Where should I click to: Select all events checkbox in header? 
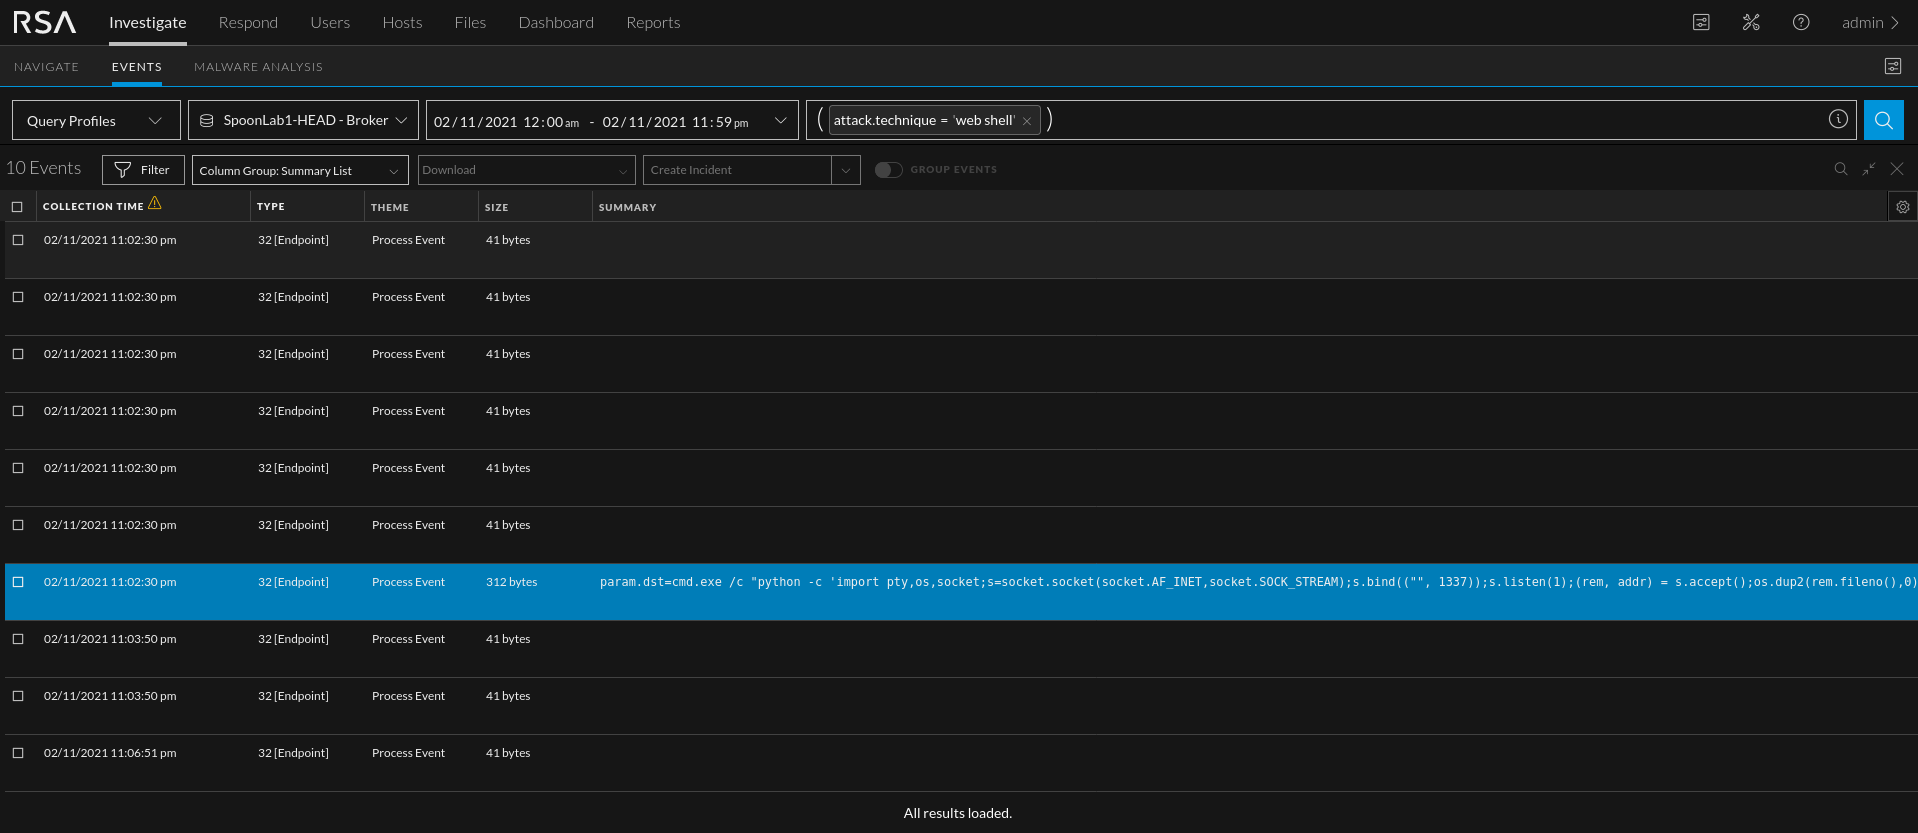tap(17, 207)
